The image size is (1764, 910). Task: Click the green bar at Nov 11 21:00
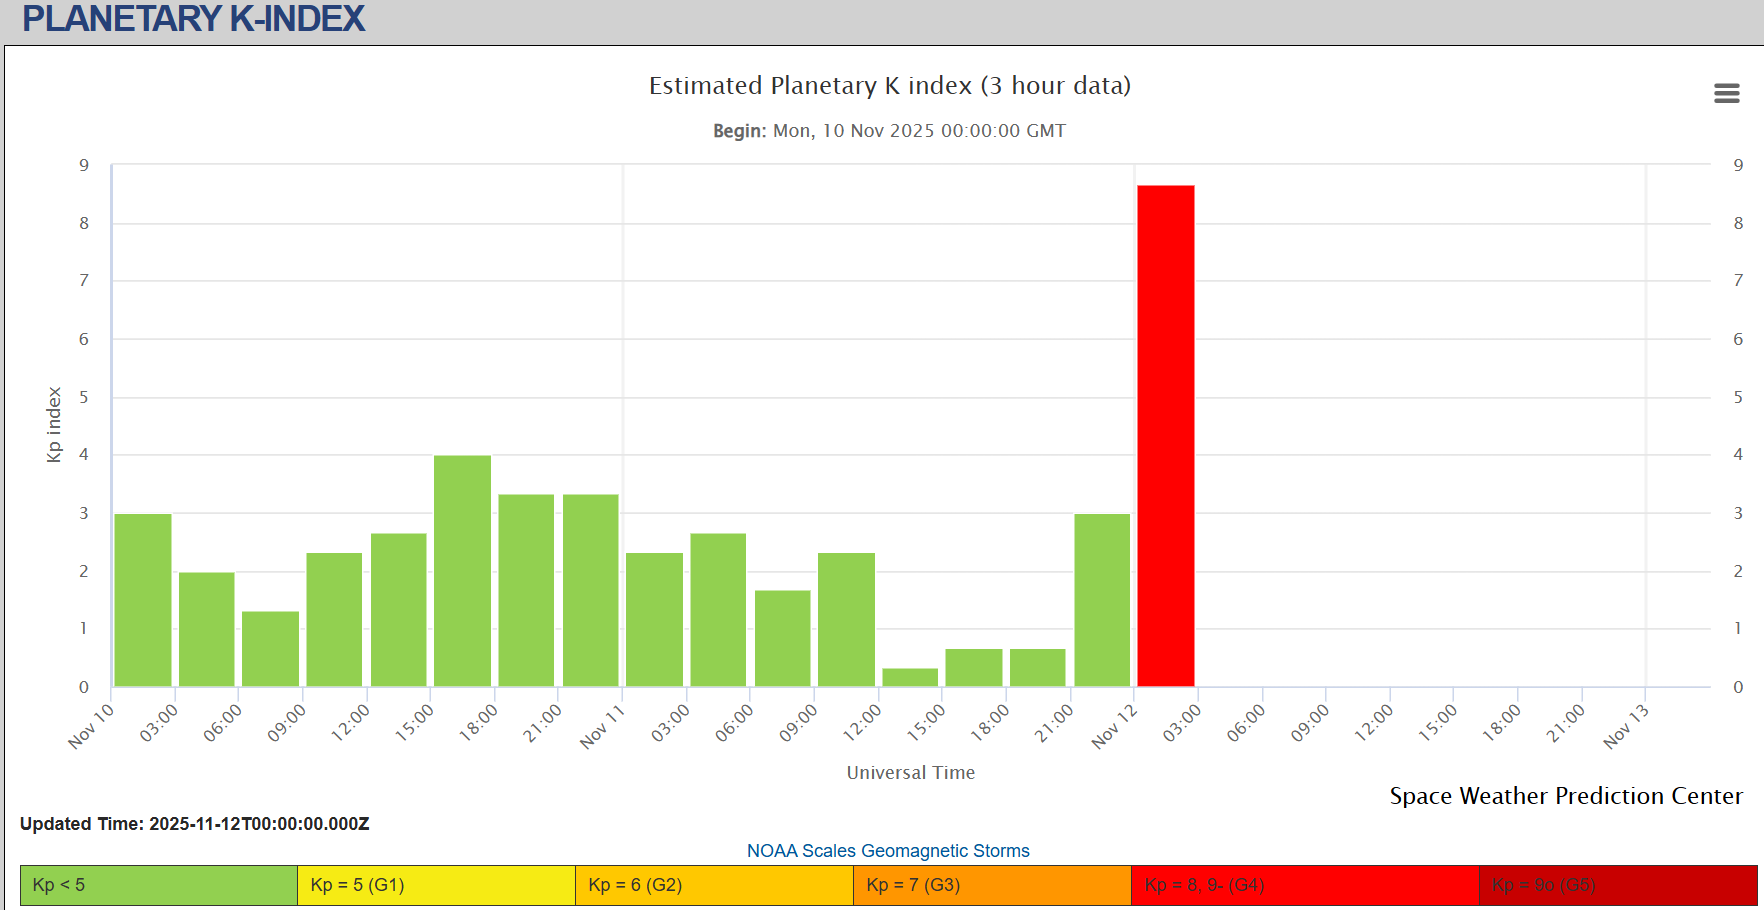tap(1102, 600)
